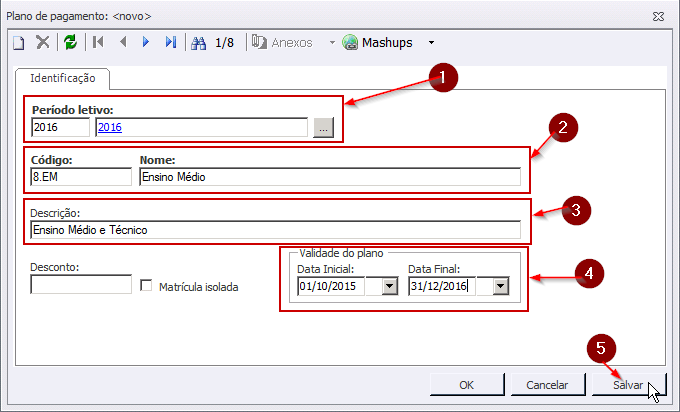
Task: Open the toolbar options dropdown arrow
Action: (431, 43)
